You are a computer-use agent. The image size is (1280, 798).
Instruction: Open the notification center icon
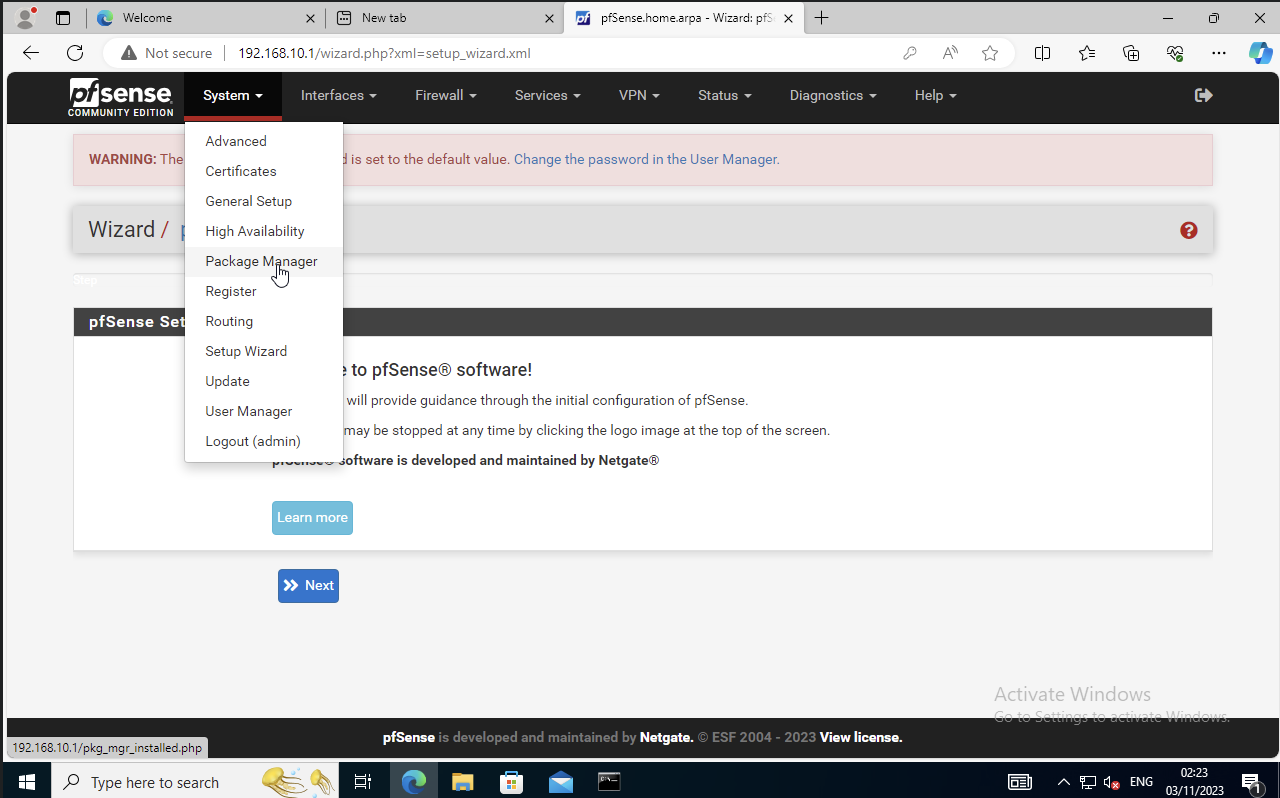tap(1250, 782)
